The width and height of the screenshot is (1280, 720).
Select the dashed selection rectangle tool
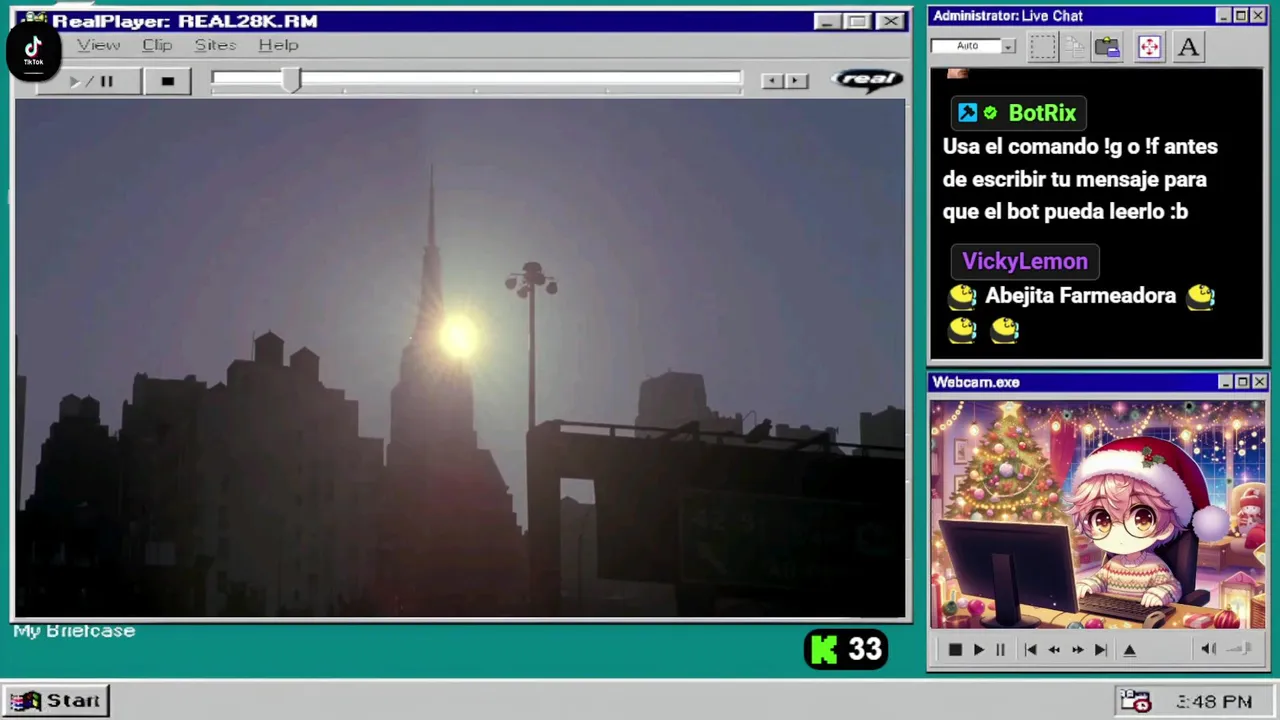tap(1042, 47)
